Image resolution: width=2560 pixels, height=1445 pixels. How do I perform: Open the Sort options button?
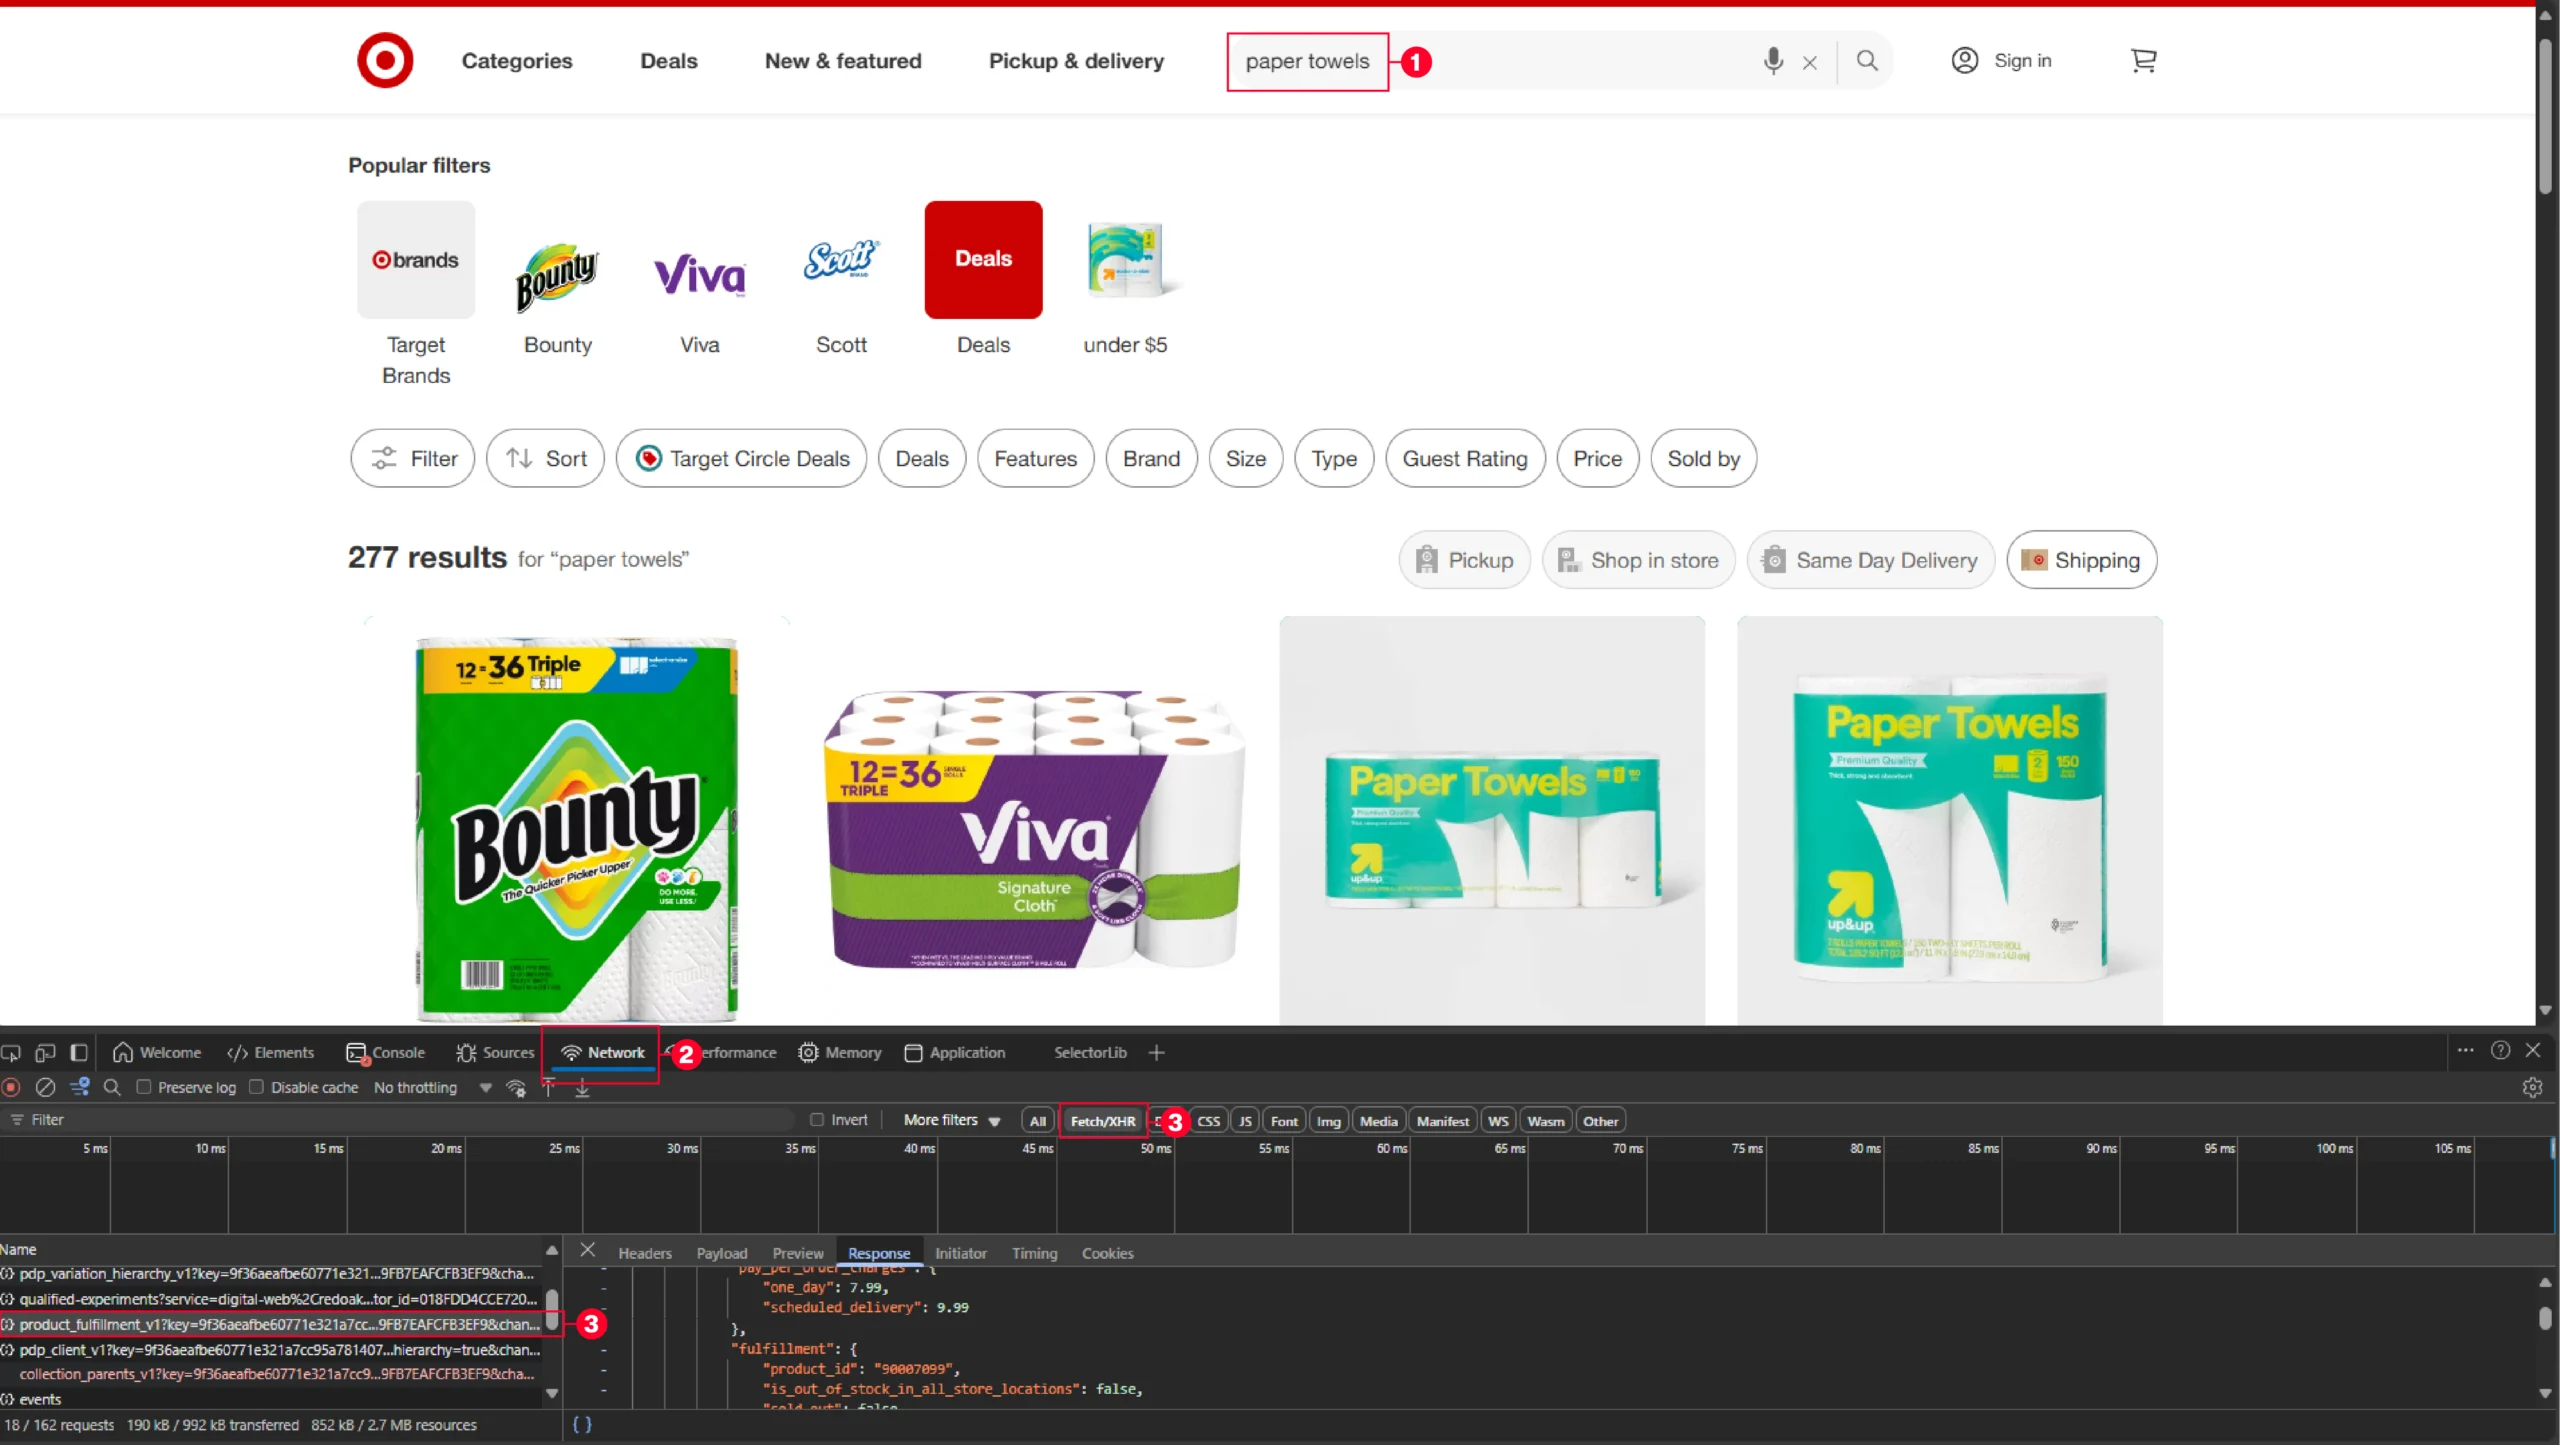[x=545, y=458]
